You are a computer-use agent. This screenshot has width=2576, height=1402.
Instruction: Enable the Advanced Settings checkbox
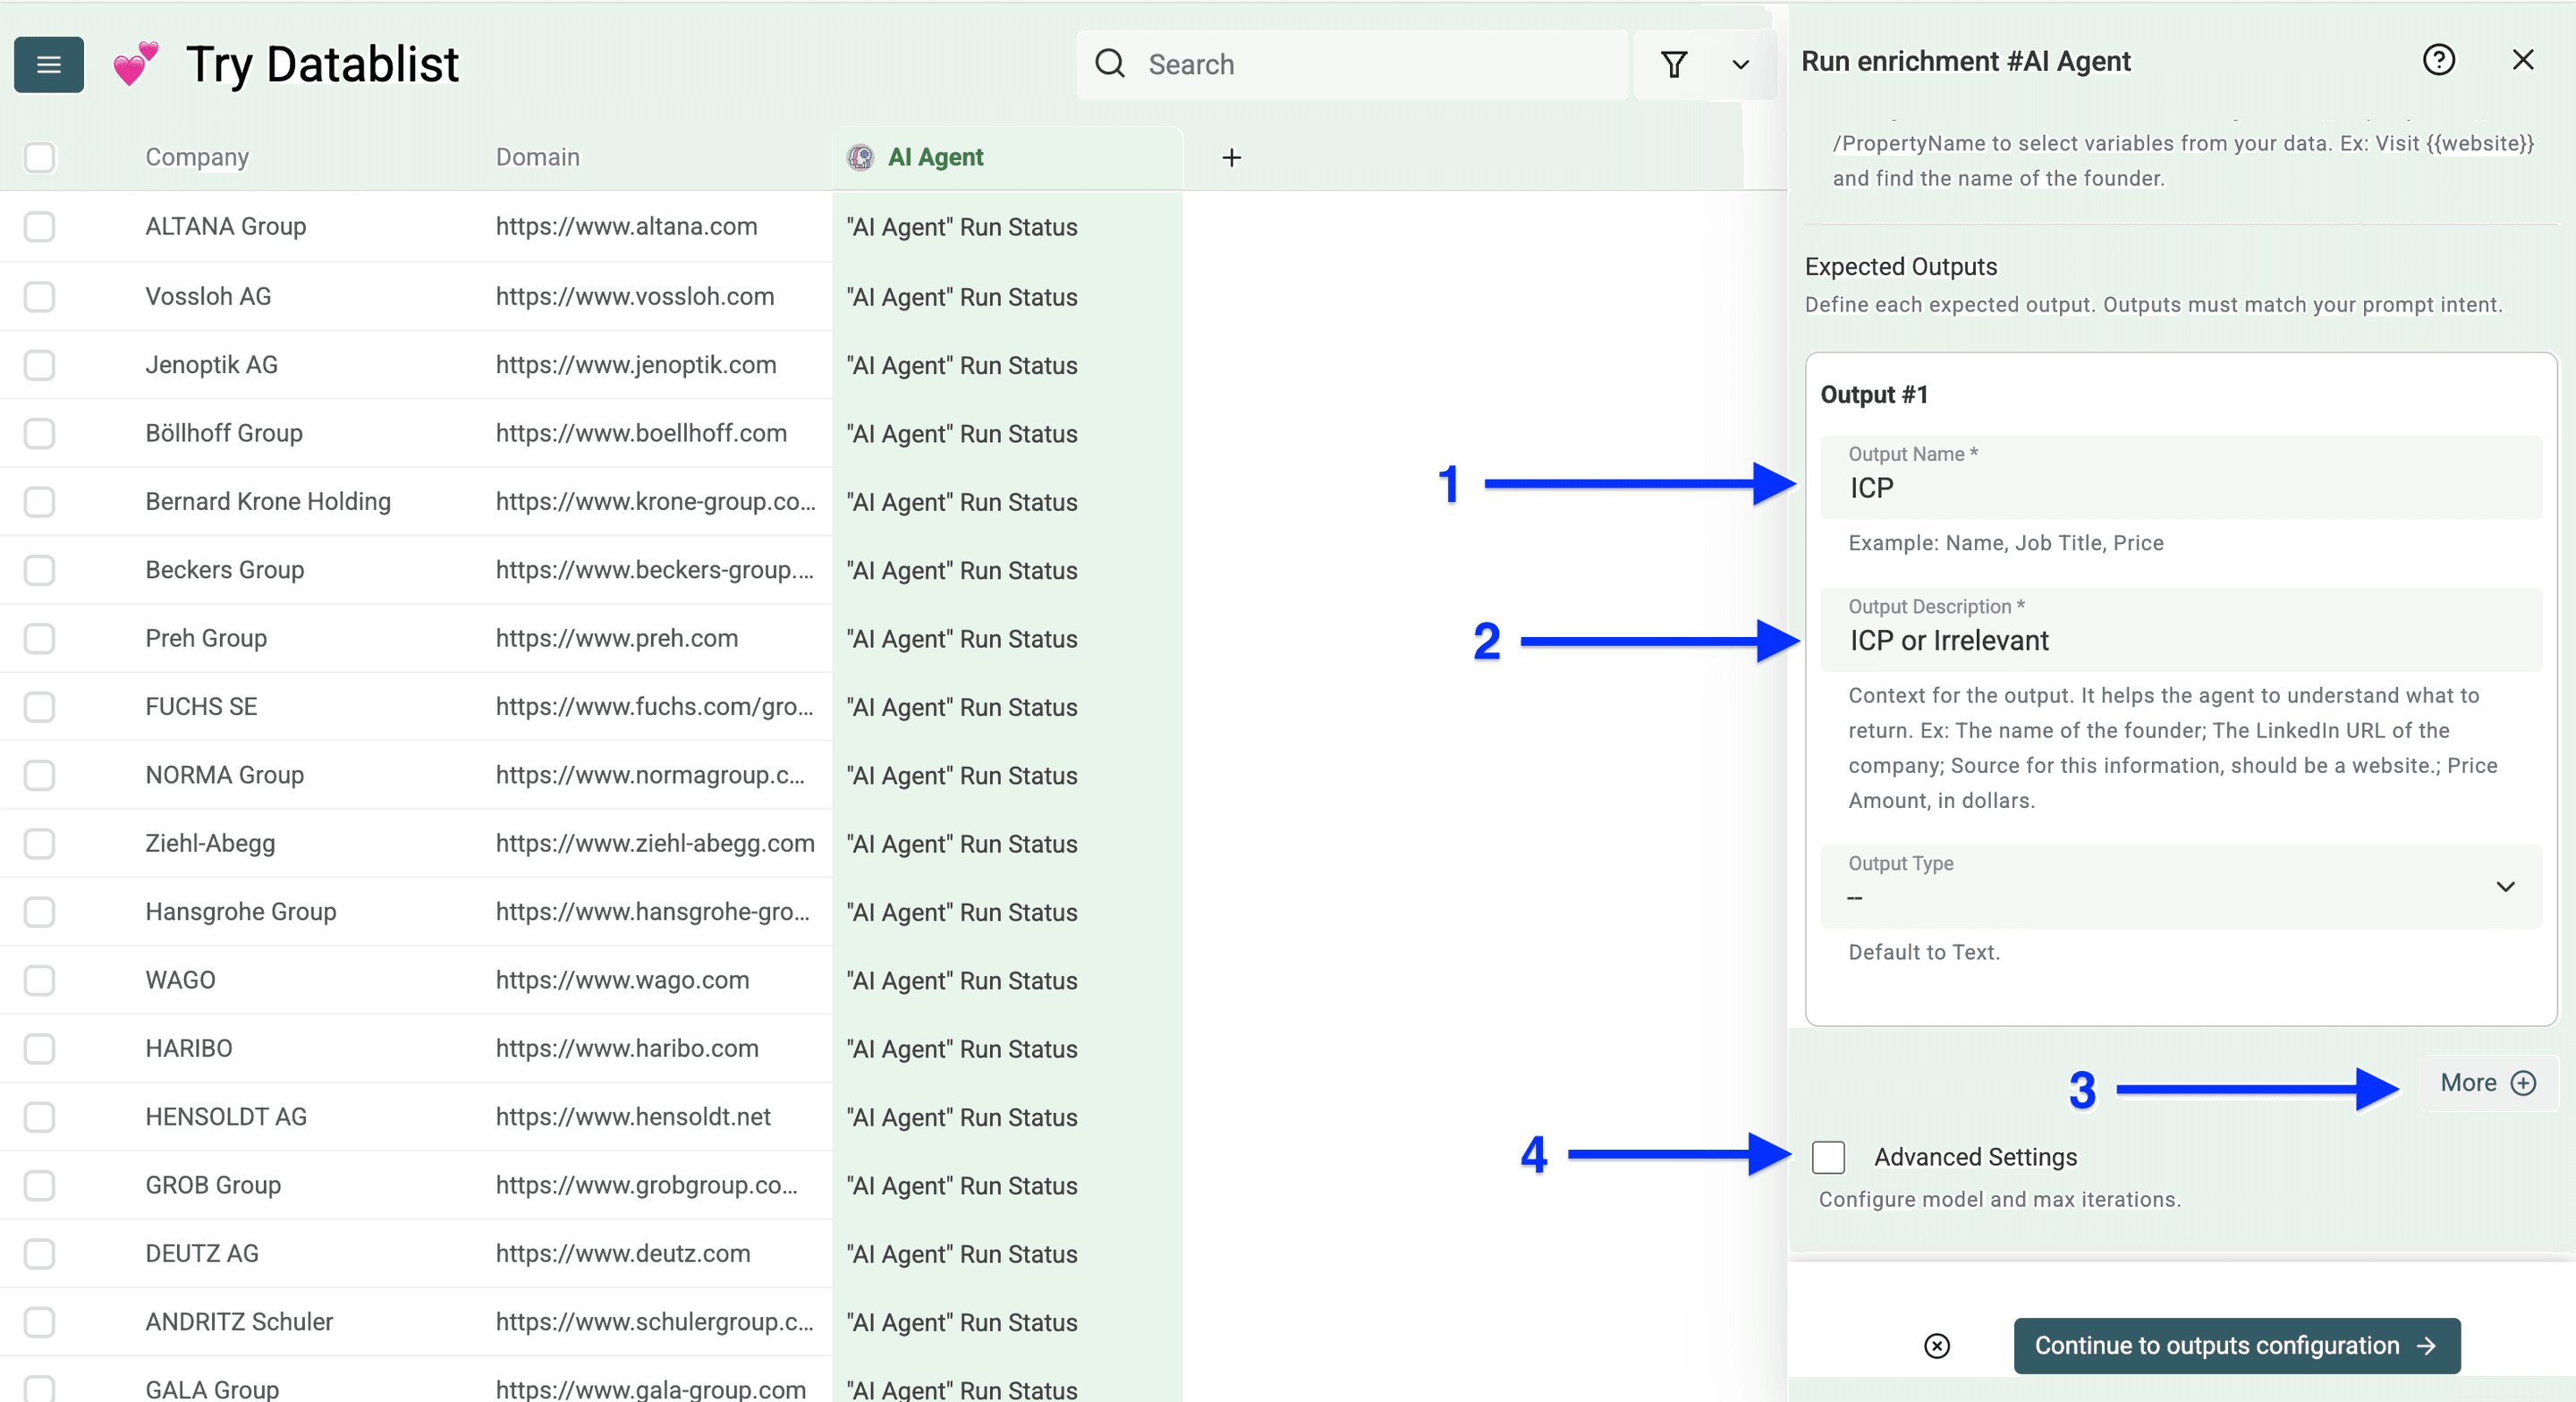tap(1828, 1157)
